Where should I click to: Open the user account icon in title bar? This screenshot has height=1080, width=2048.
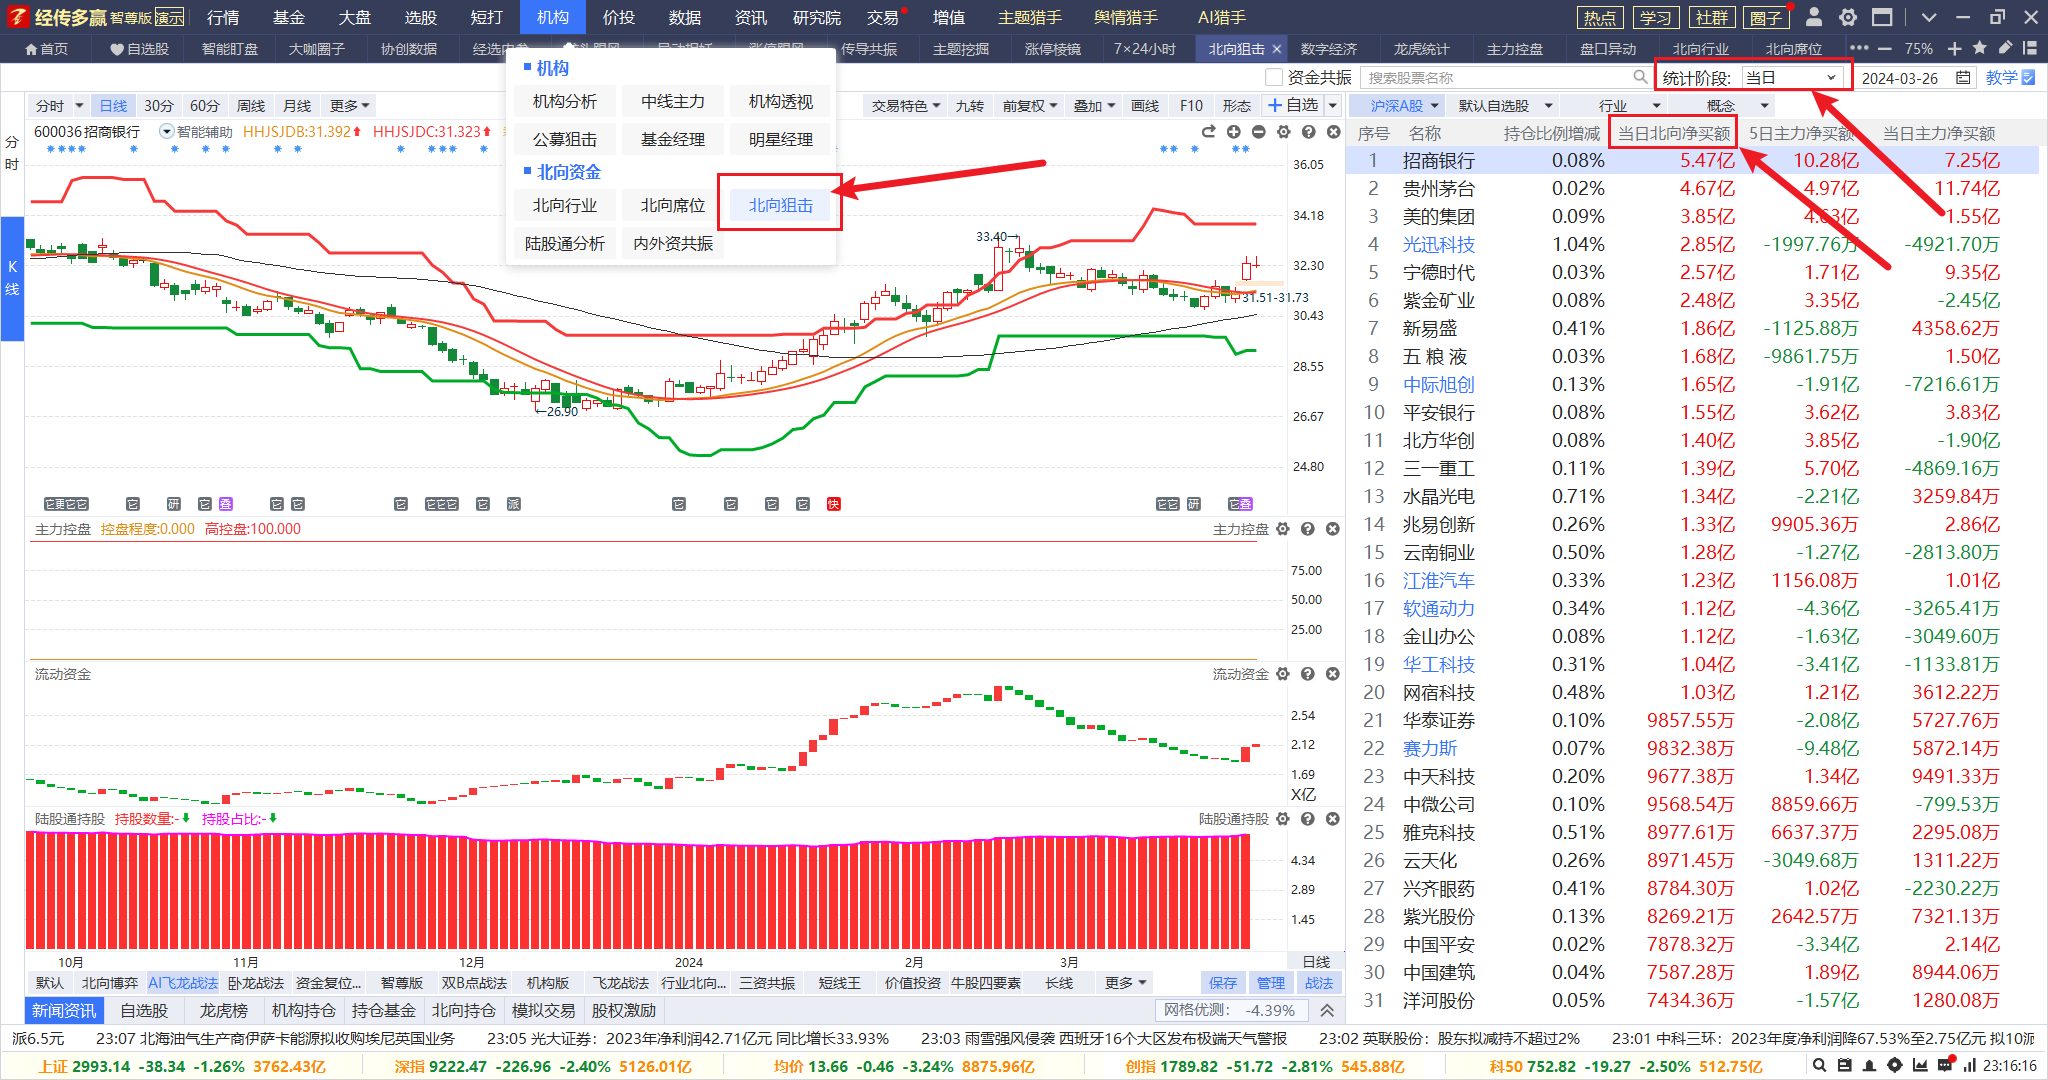[x=1814, y=17]
